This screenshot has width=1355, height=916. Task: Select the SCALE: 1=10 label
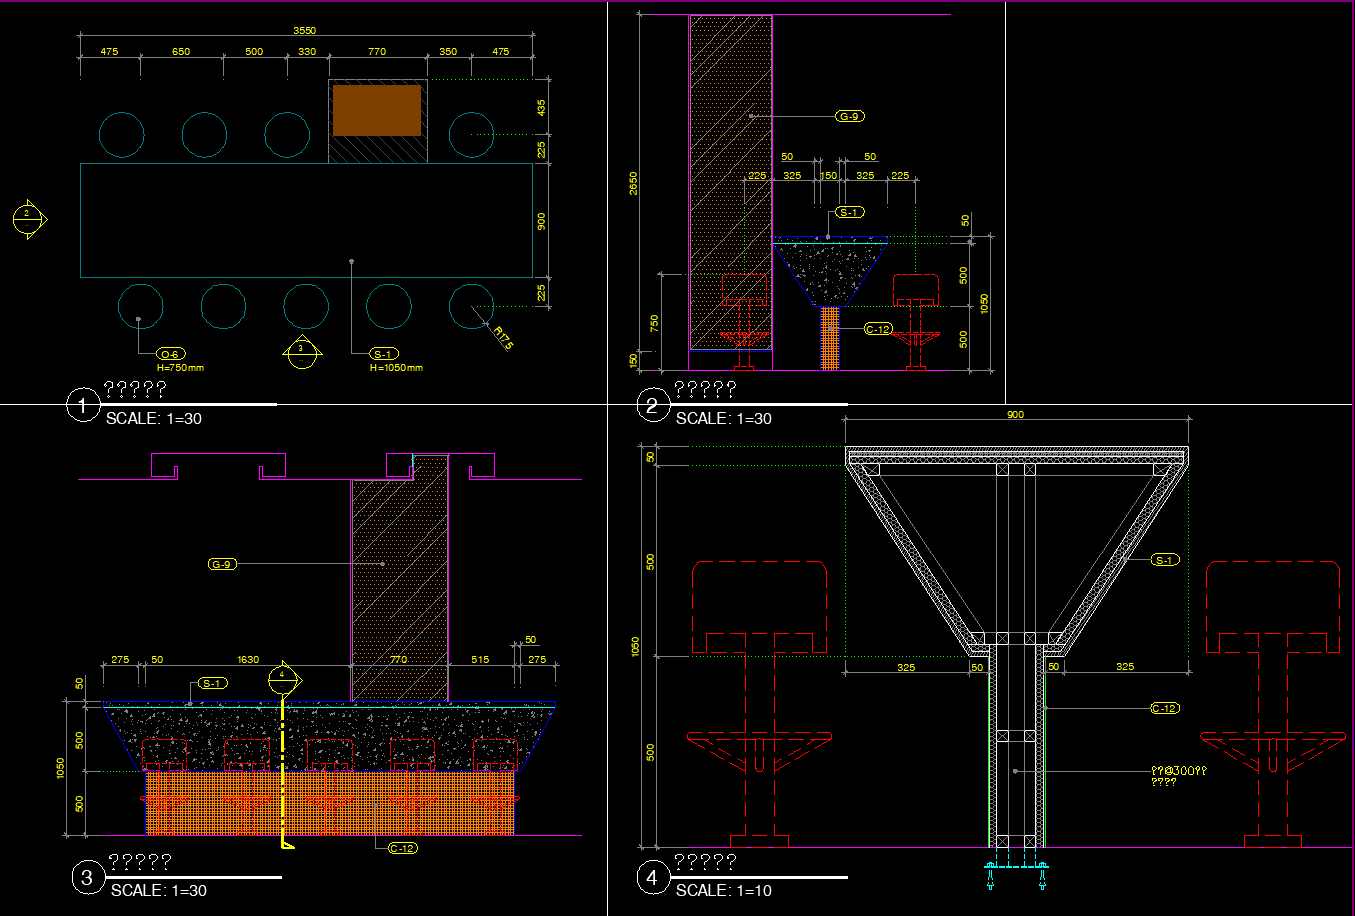723,891
